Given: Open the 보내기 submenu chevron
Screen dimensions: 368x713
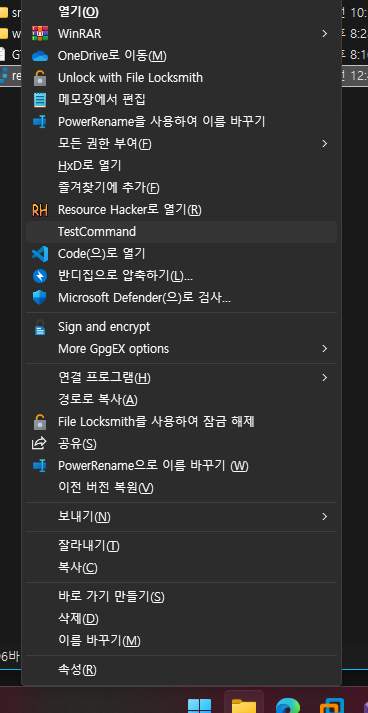Looking at the screenshot, I should click(x=324, y=517).
